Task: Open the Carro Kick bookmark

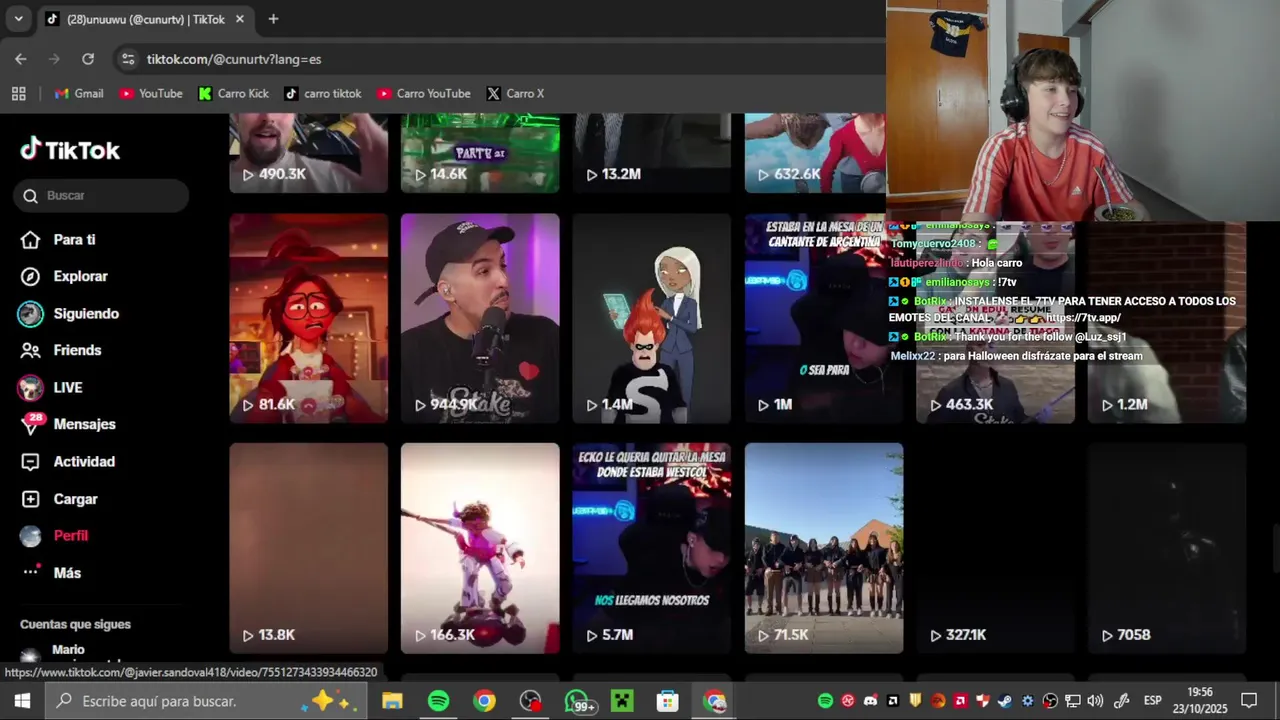Action: (x=234, y=93)
